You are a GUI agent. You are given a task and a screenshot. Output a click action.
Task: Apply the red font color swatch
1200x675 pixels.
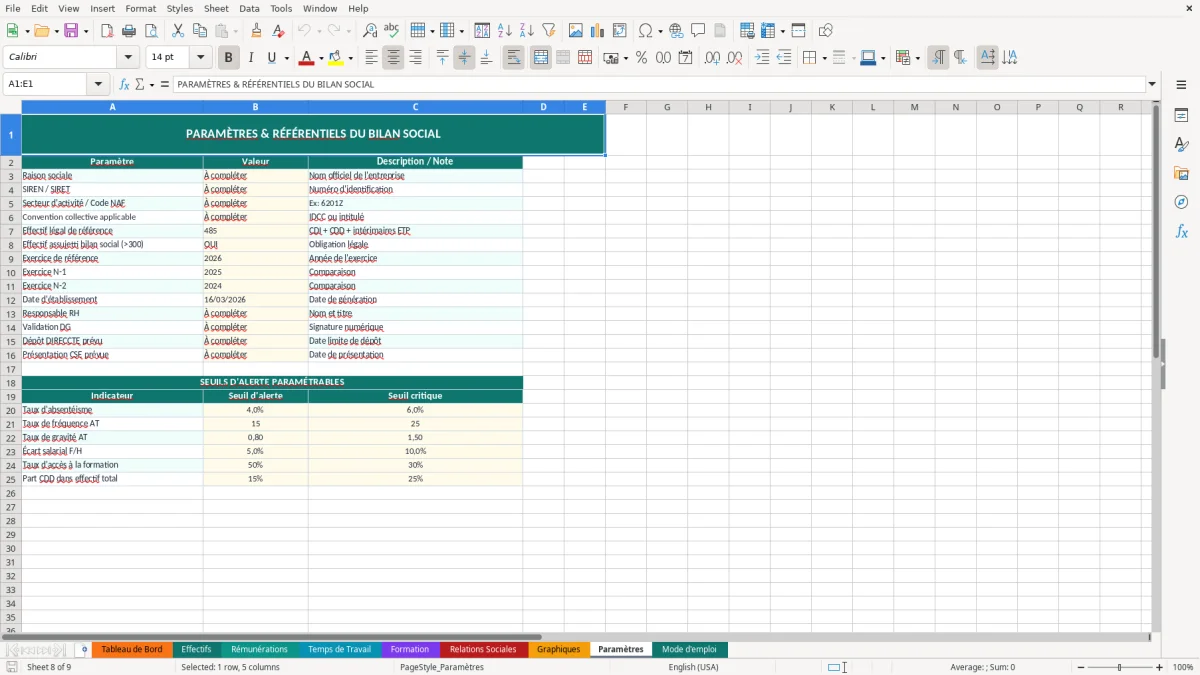[306, 58]
